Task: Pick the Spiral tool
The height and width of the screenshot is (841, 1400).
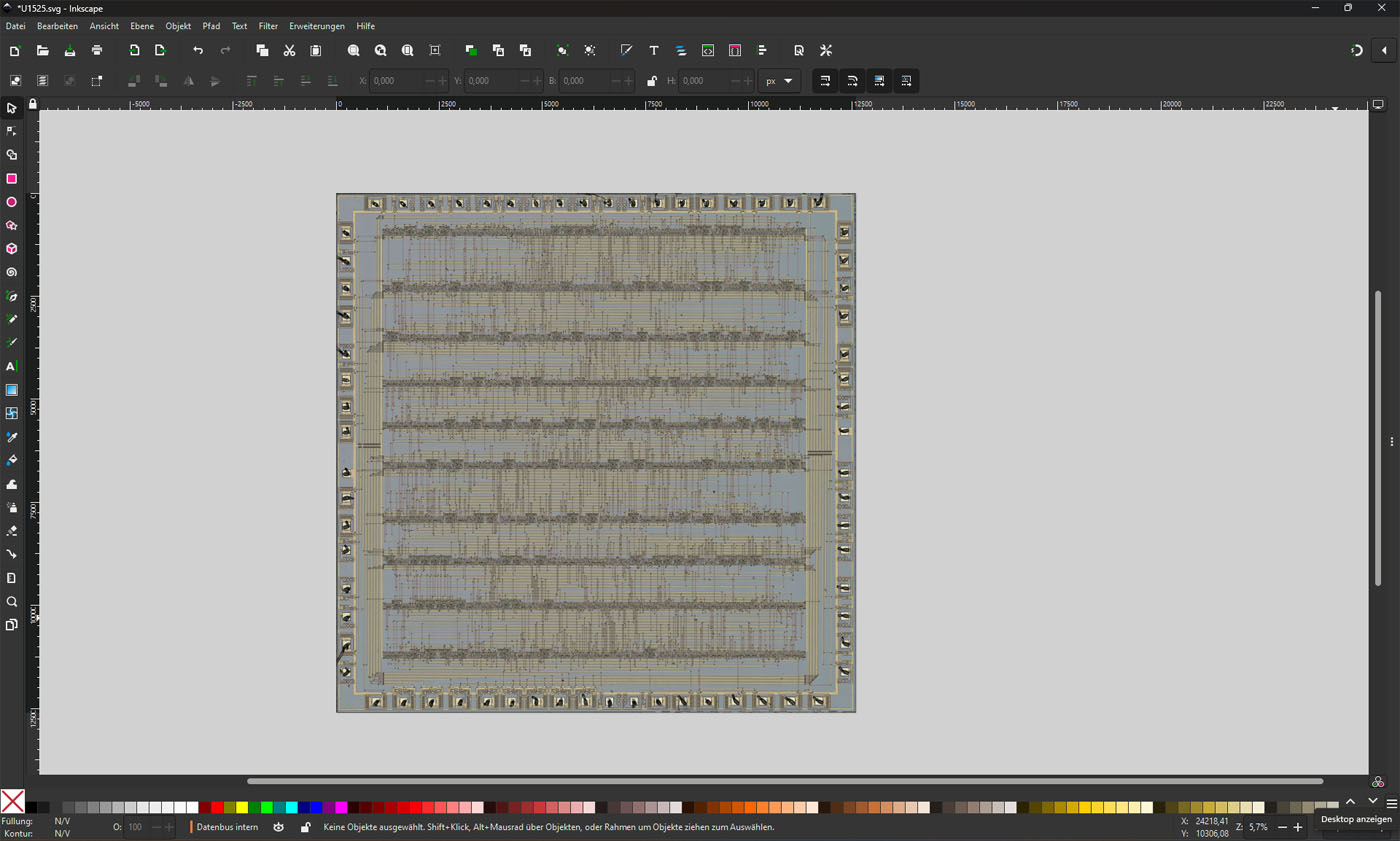Action: coord(11,272)
